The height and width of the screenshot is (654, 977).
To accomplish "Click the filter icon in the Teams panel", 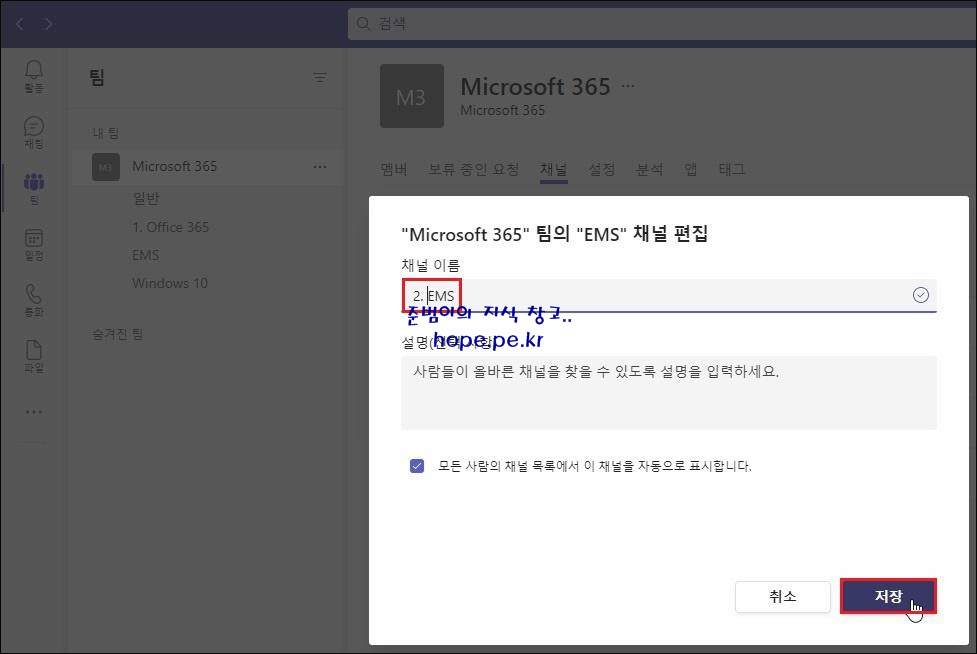I will click(x=320, y=77).
